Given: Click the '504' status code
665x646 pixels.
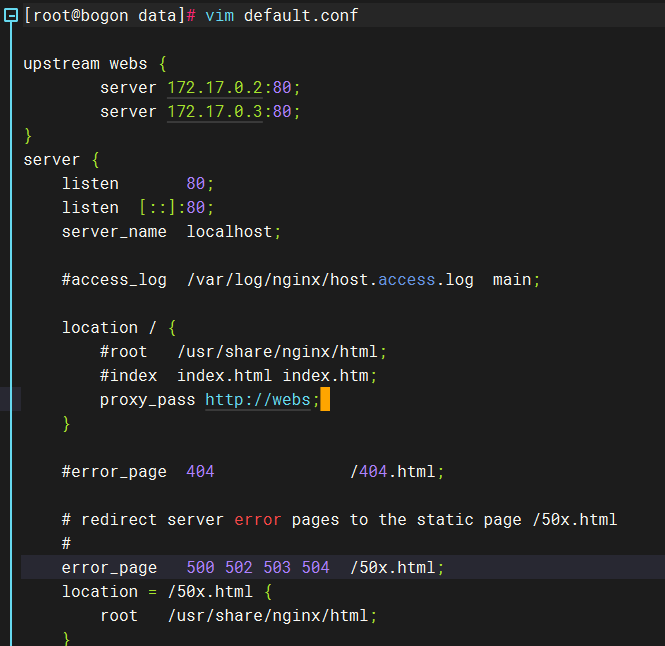Looking at the screenshot, I should pos(316,568).
